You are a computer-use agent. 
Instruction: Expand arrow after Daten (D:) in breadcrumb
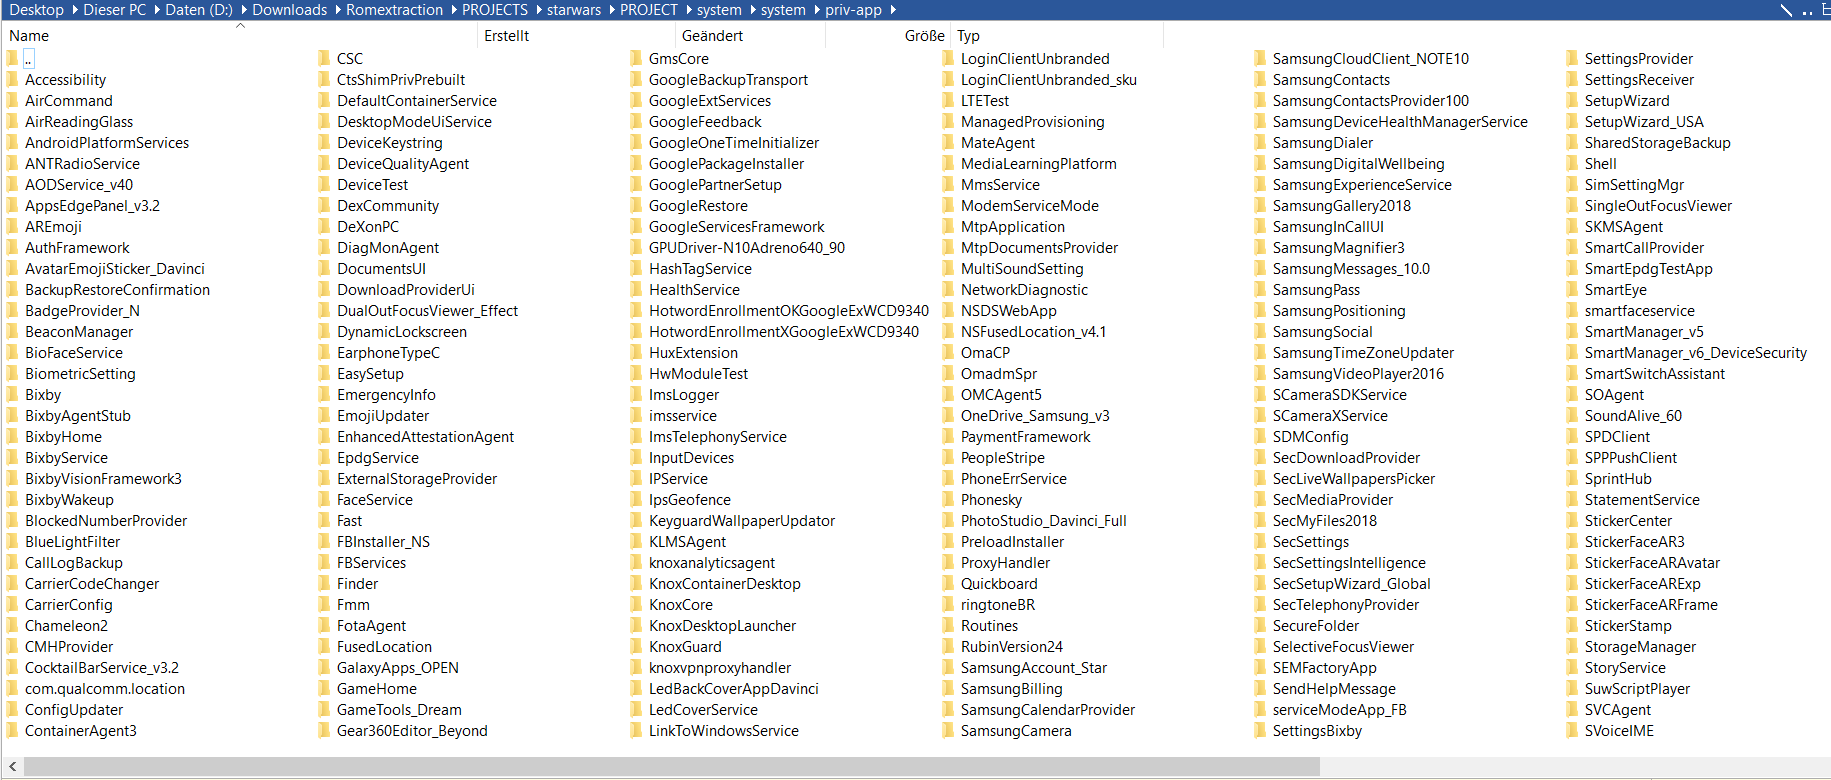tap(243, 10)
